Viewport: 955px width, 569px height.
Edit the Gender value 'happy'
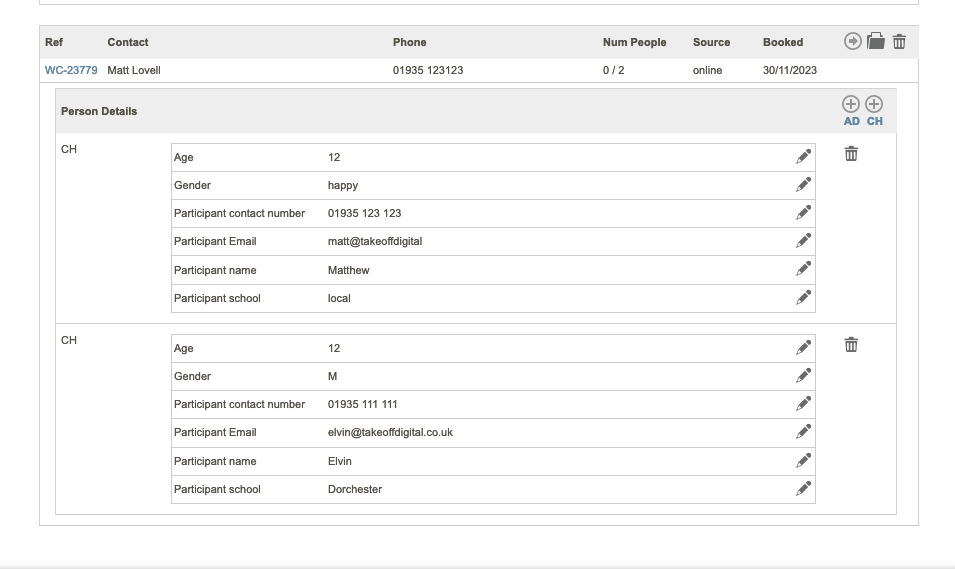pos(803,185)
